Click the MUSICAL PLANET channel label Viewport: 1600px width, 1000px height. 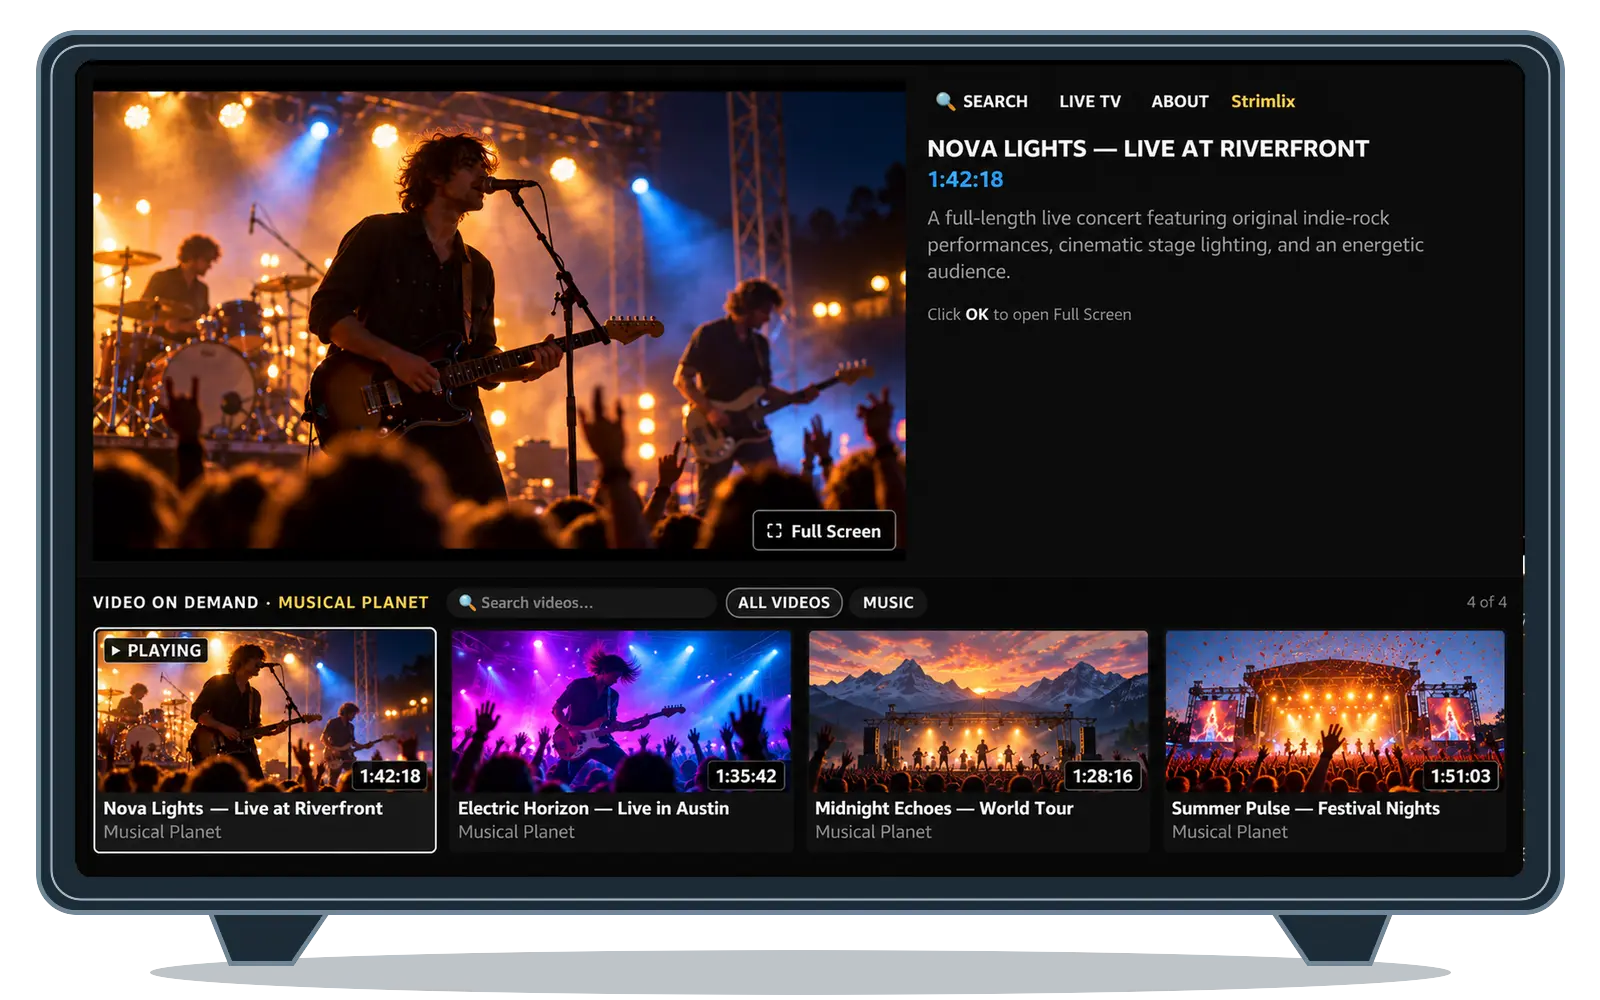click(353, 603)
